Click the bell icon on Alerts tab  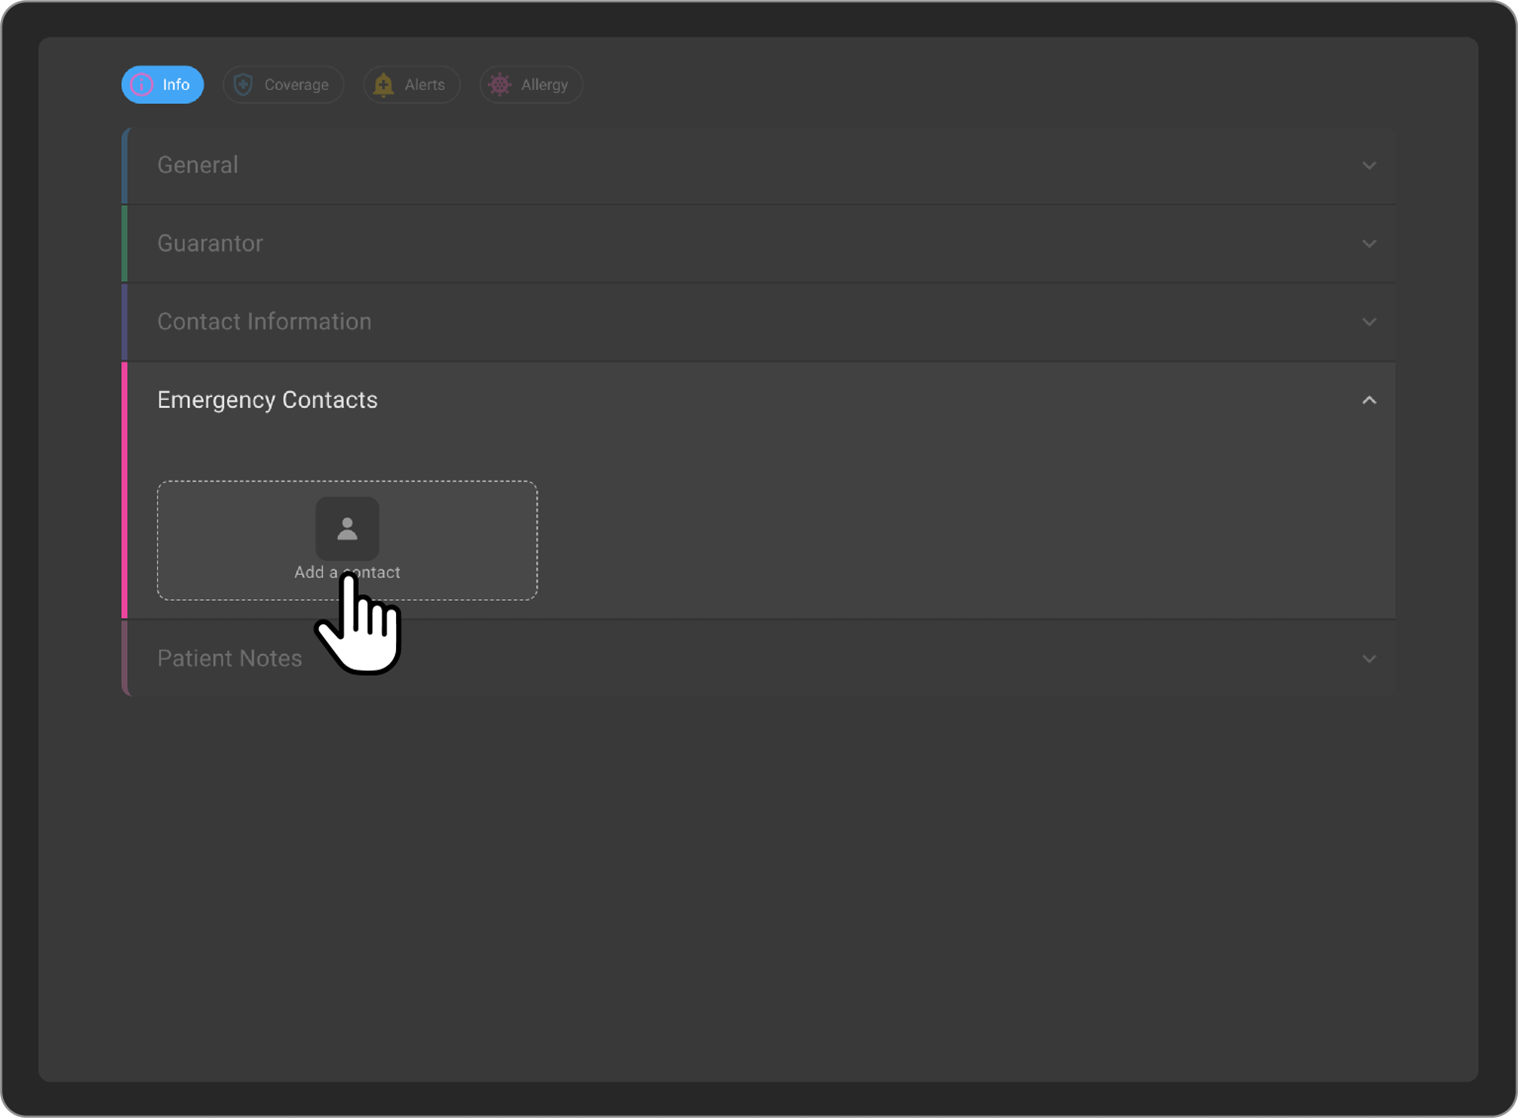click(383, 85)
